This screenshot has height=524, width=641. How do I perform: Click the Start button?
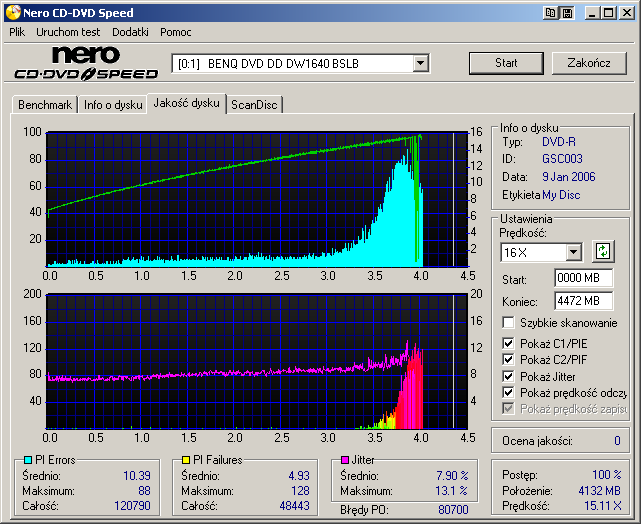506,63
